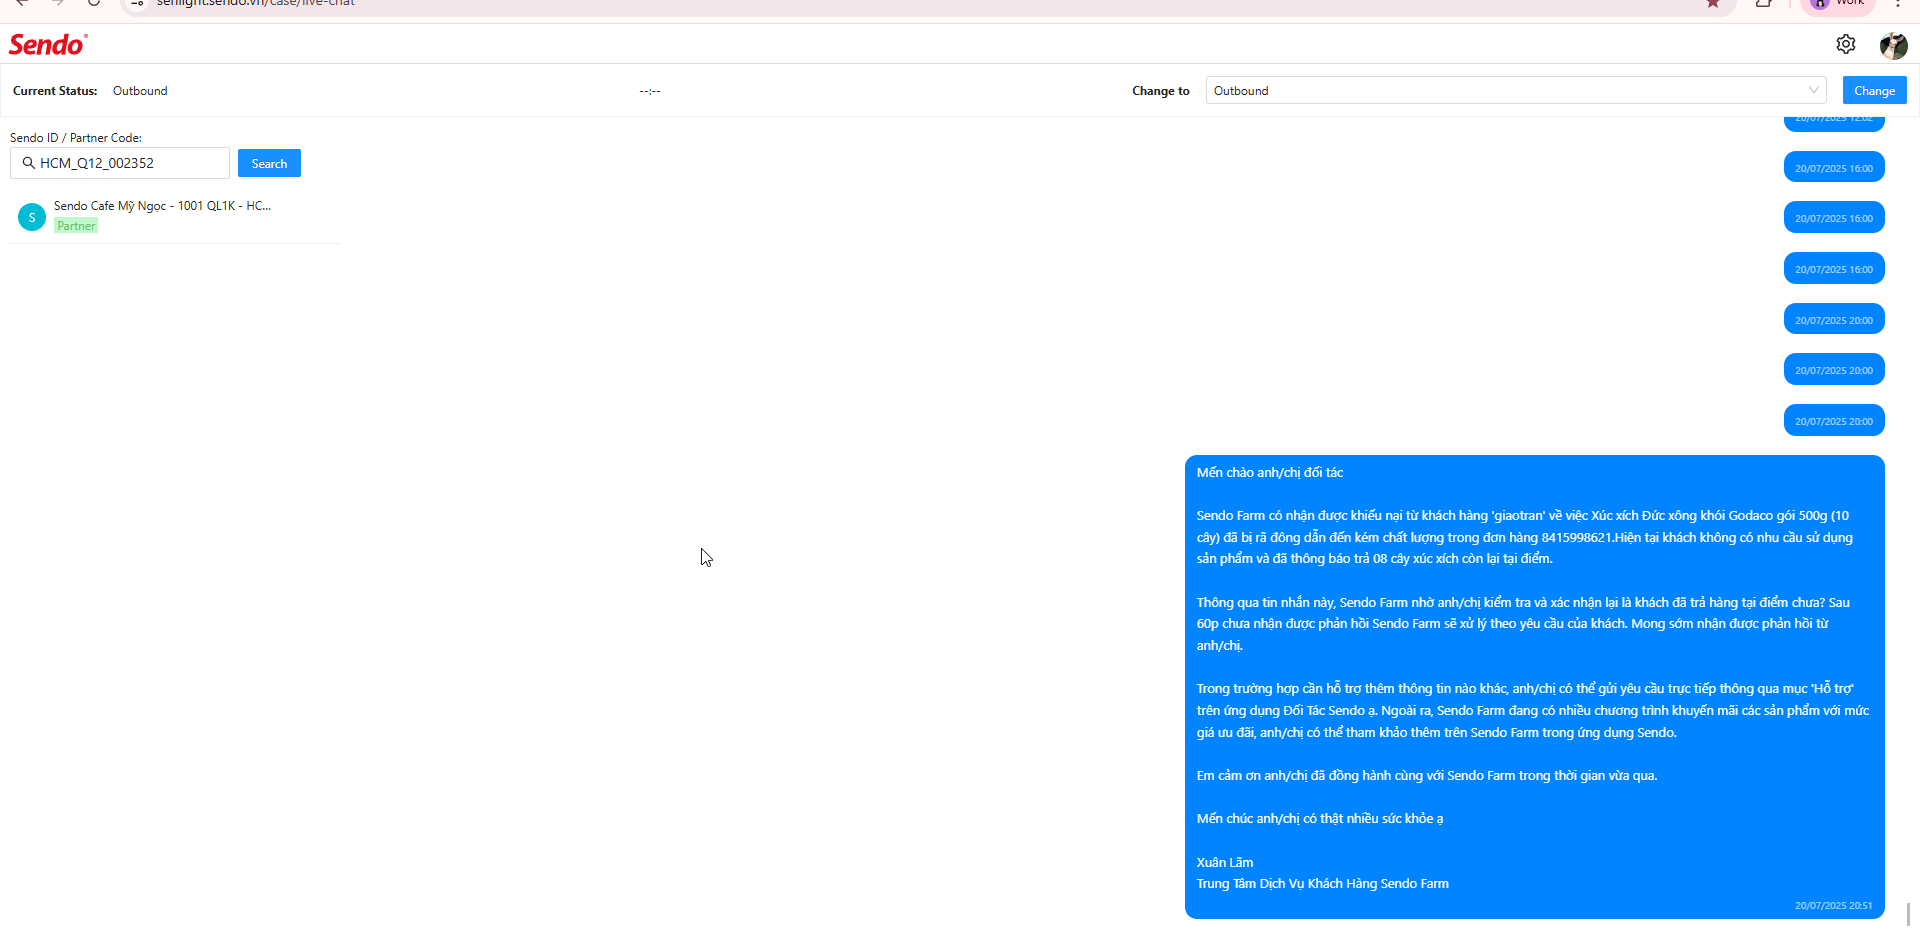Click the magnifier icon in the search field
The width and height of the screenshot is (1920, 929).
click(x=29, y=163)
